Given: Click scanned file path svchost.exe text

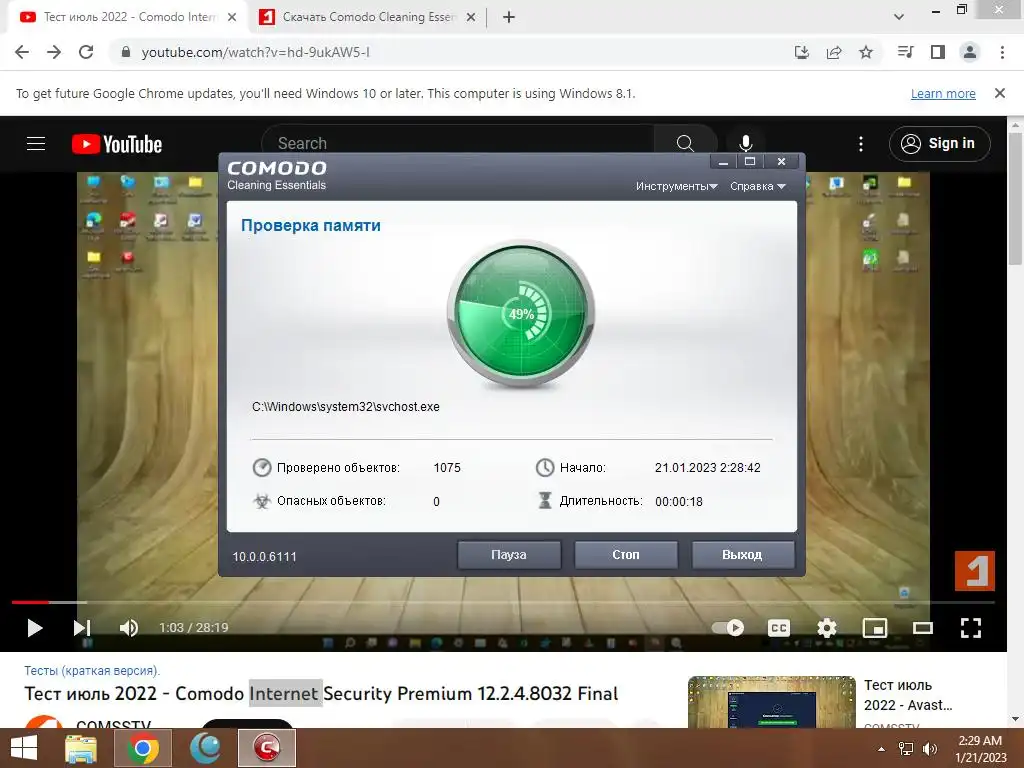Looking at the screenshot, I should pyautogui.click(x=345, y=407).
